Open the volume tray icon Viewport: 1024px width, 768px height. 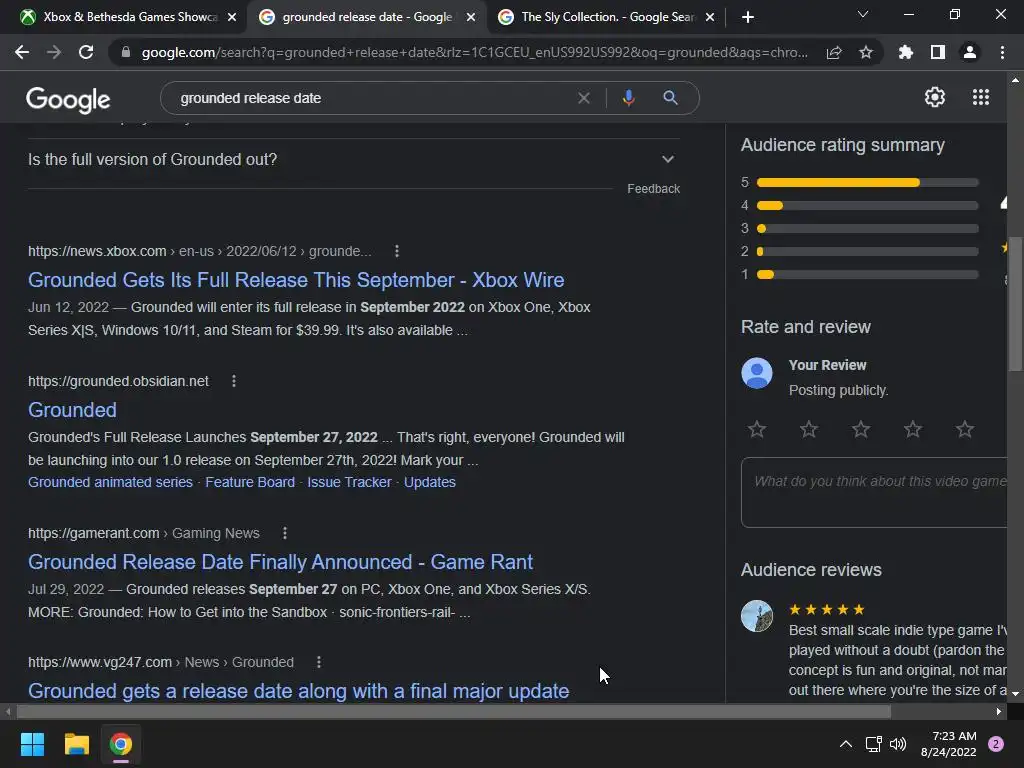[x=899, y=744]
